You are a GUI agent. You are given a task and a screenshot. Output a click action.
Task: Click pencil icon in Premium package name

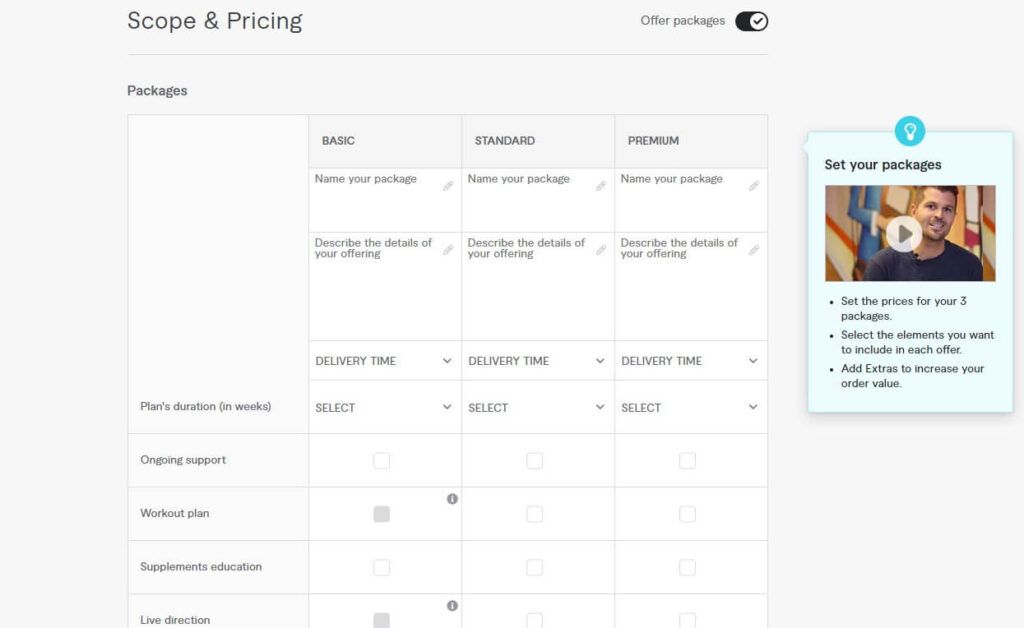coord(754,186)
